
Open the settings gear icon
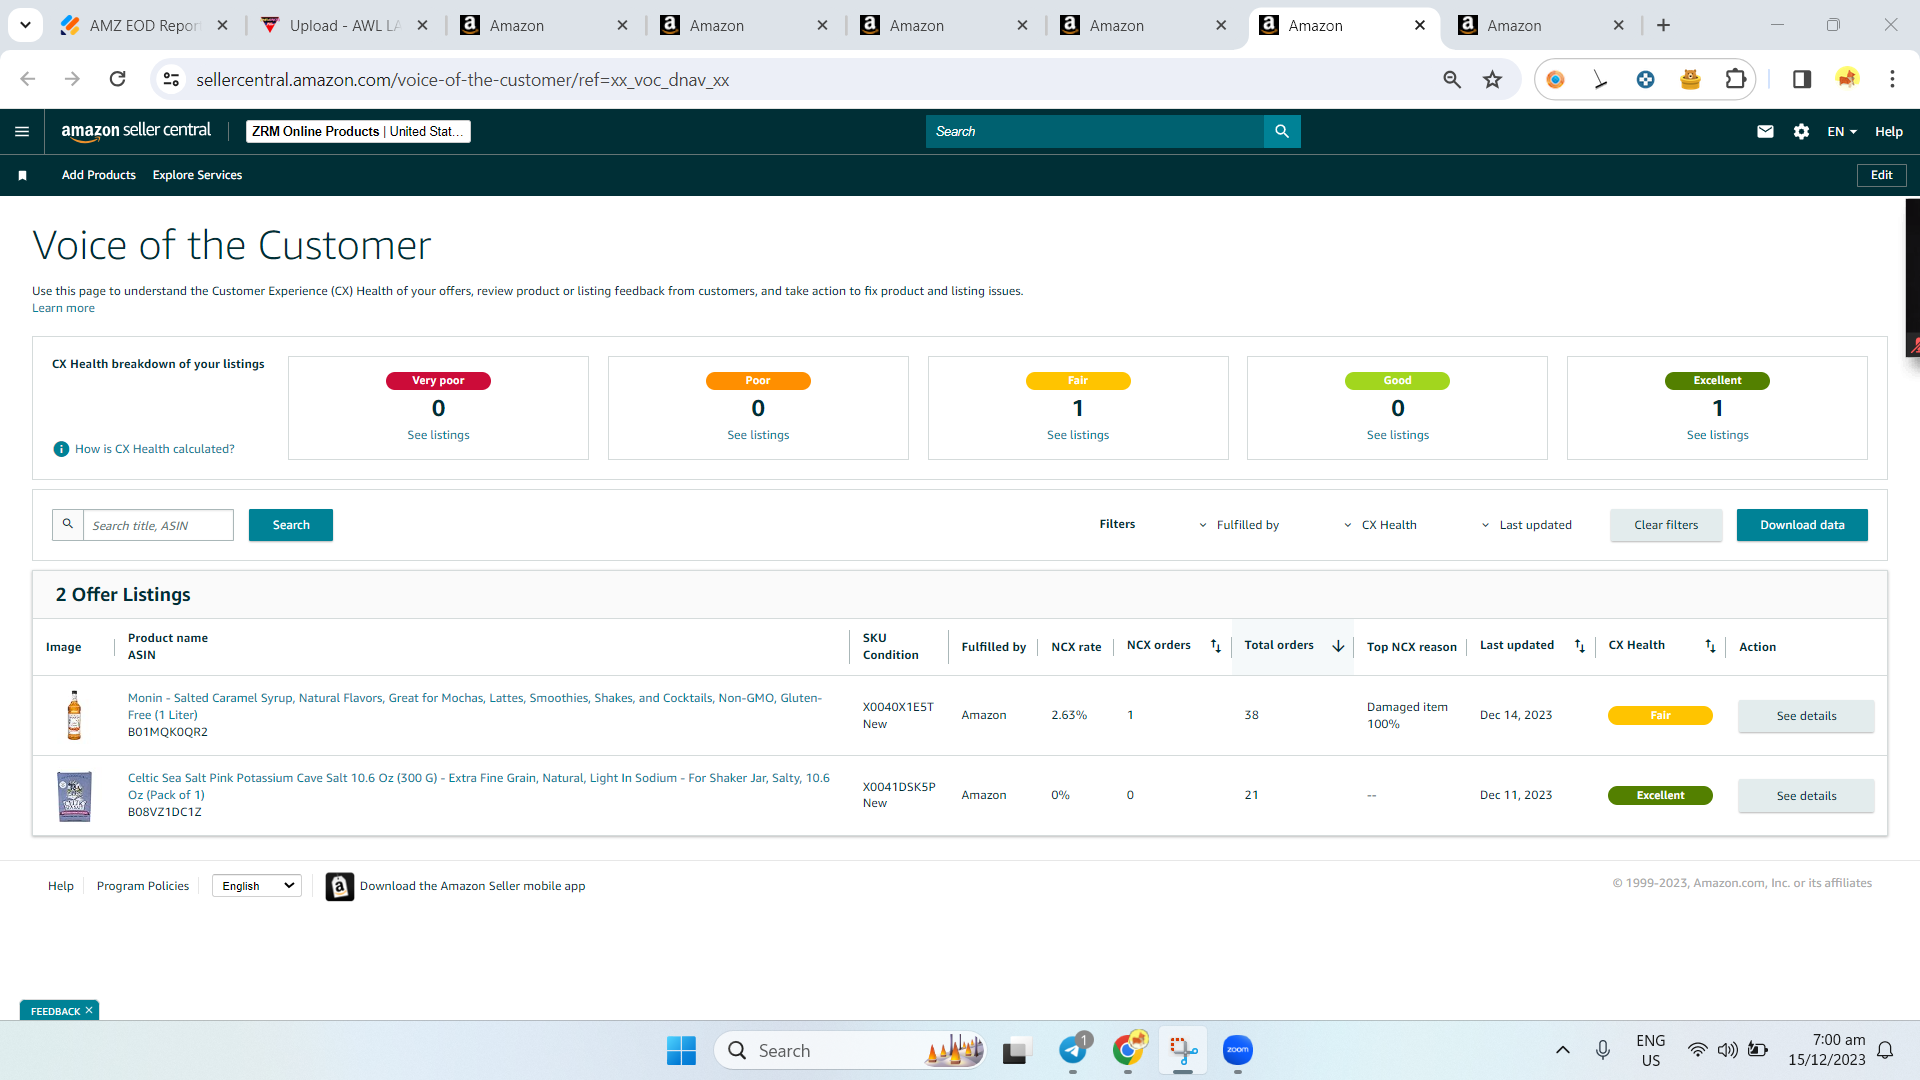tap(1801, 131)
